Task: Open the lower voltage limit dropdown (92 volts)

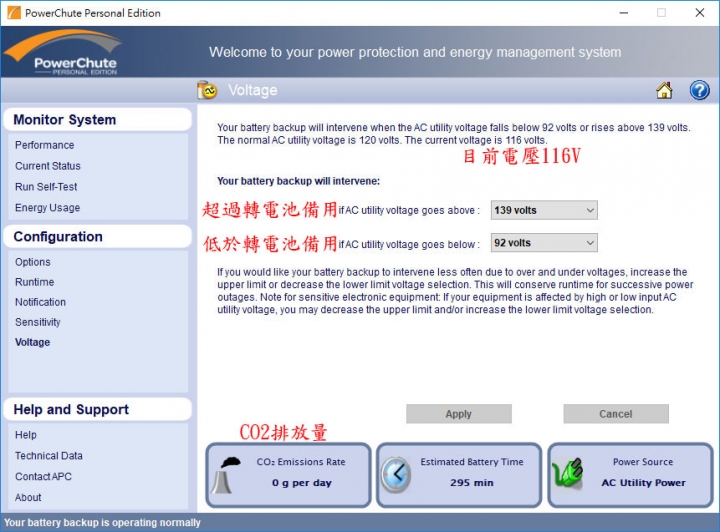Action: coord(544,243)
